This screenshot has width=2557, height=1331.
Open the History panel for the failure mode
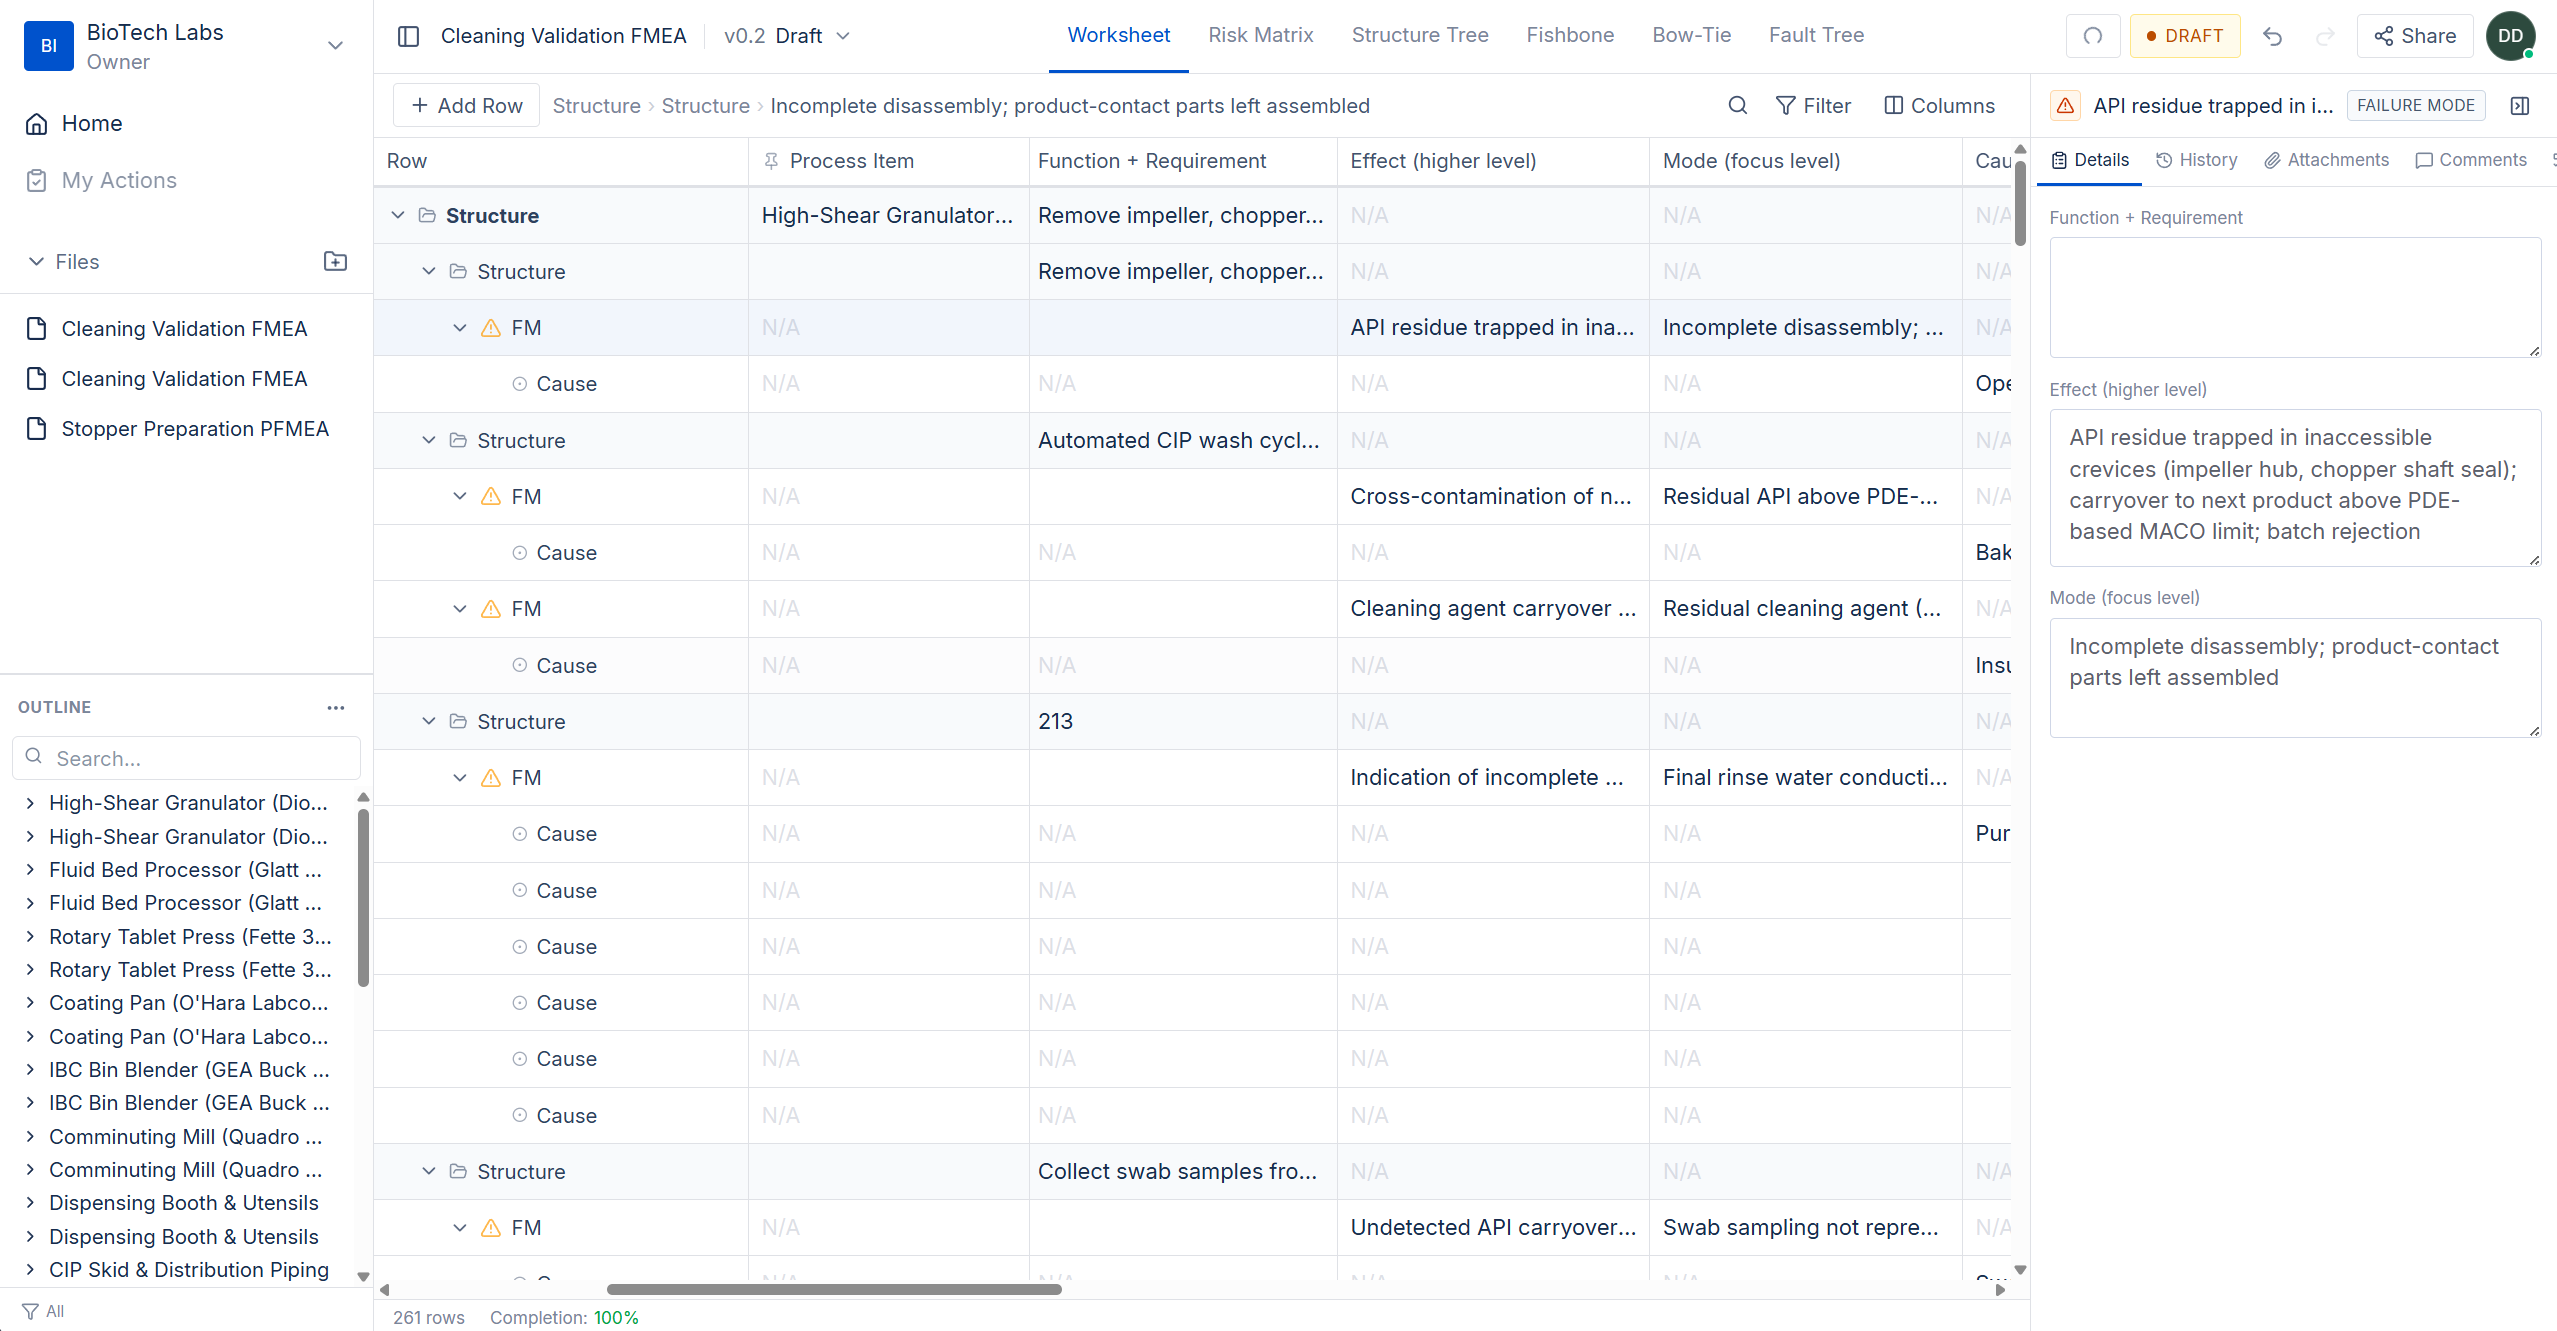point(2196,159)
